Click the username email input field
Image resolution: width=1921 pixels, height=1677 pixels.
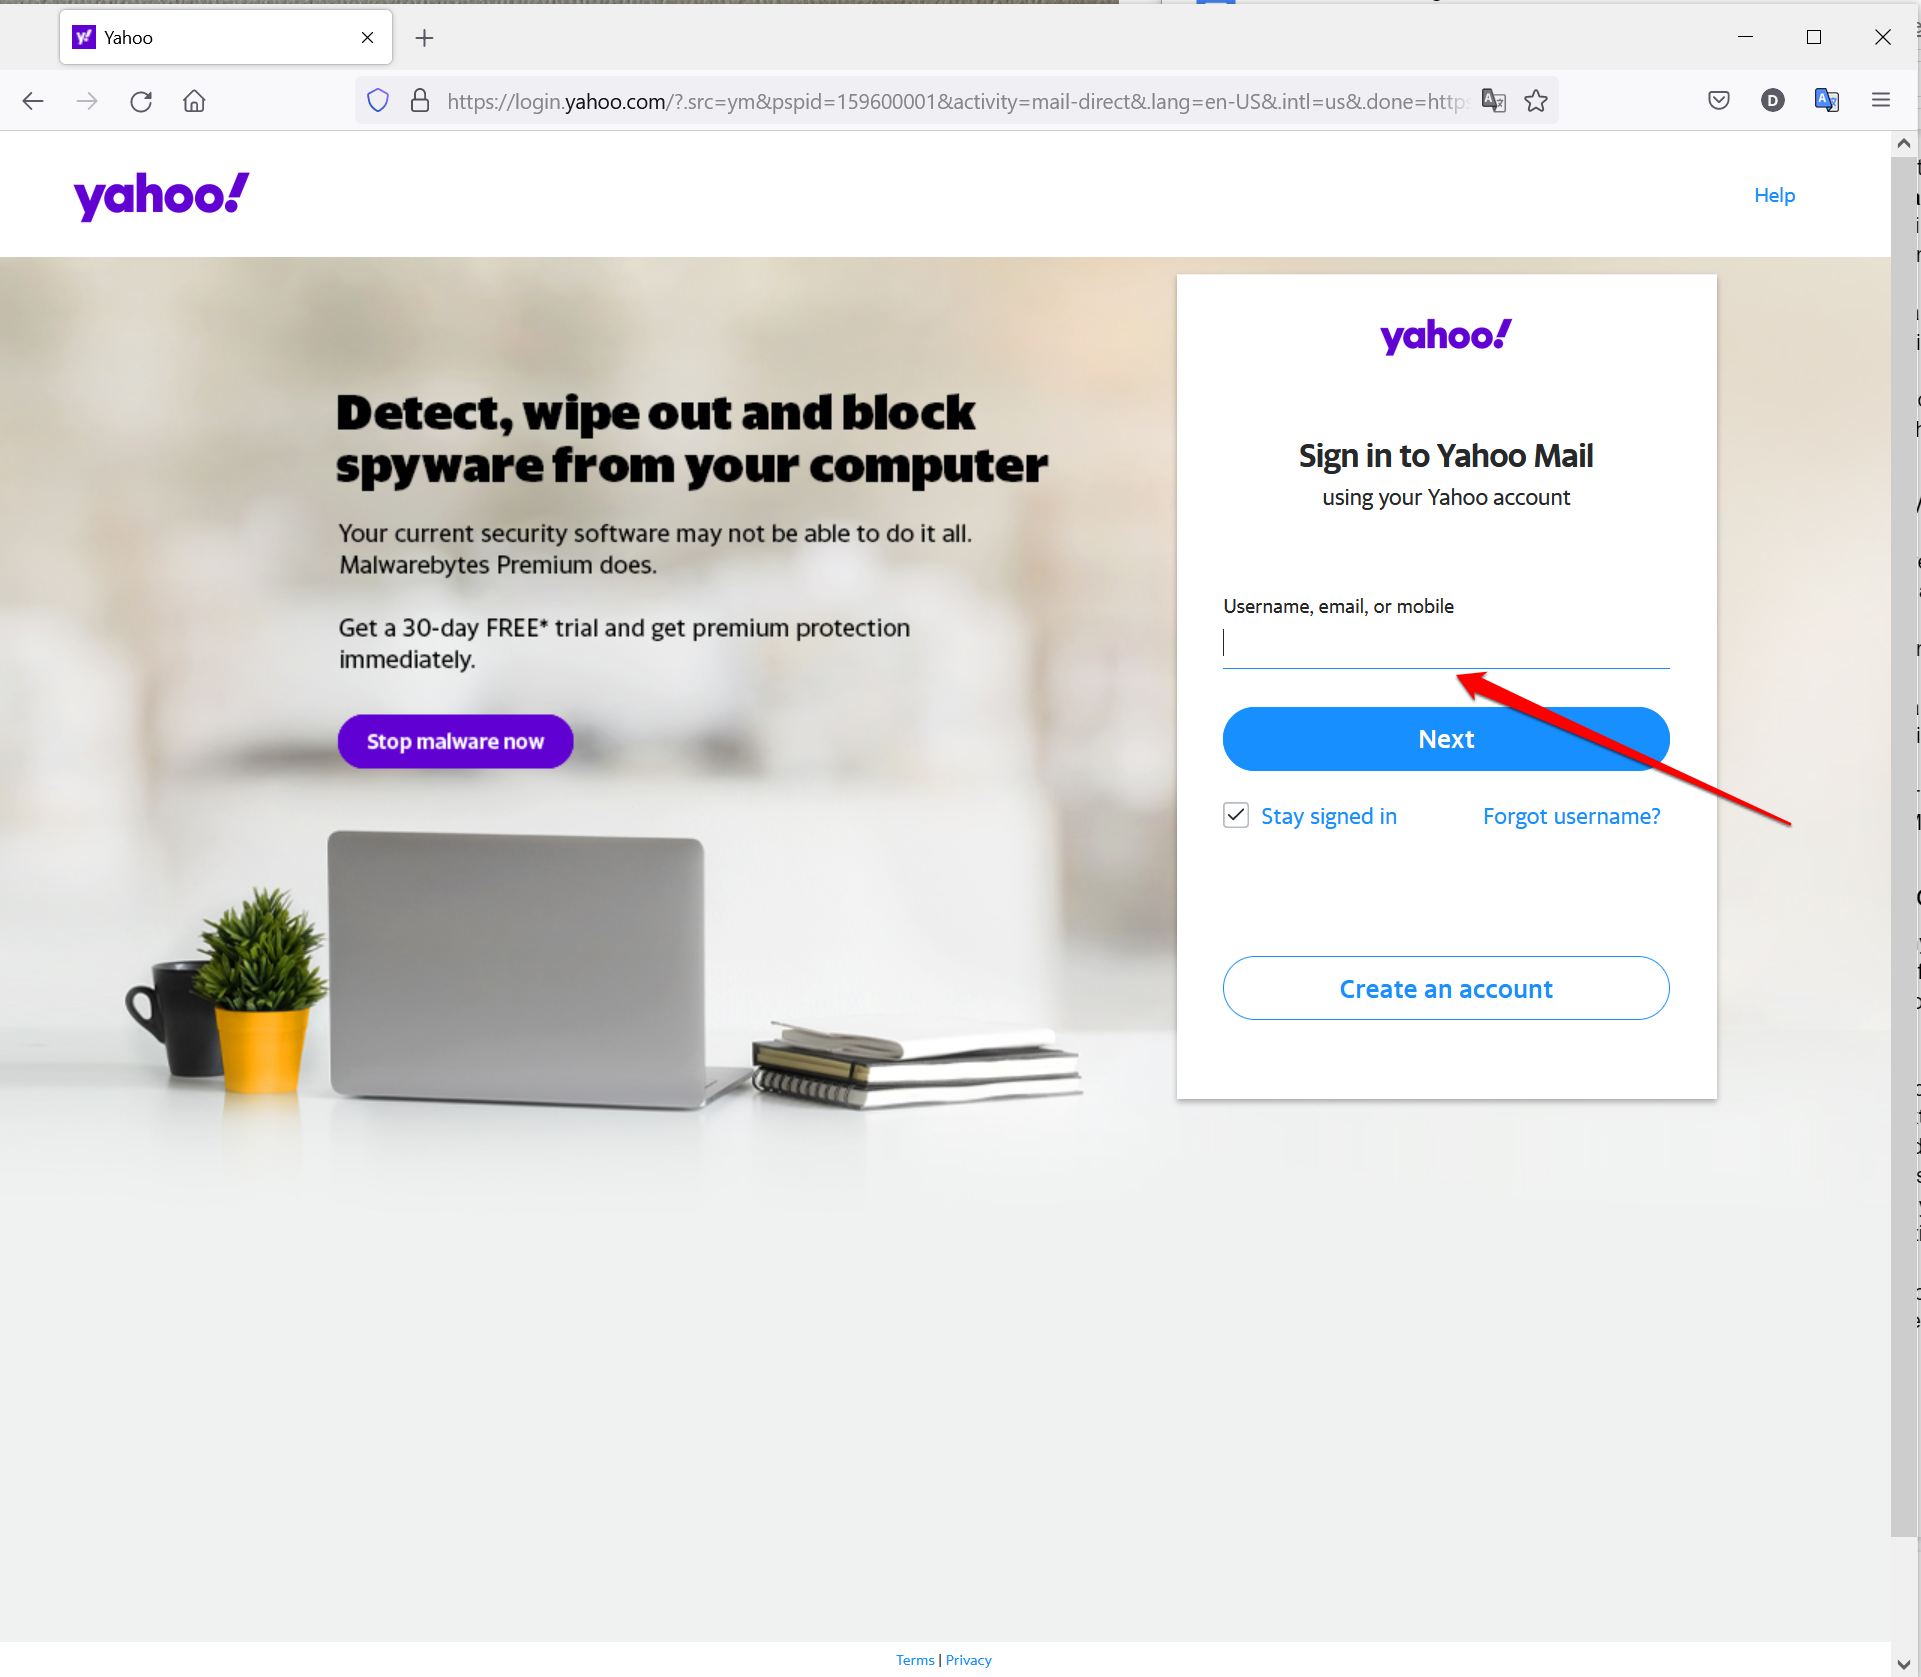1446,645
